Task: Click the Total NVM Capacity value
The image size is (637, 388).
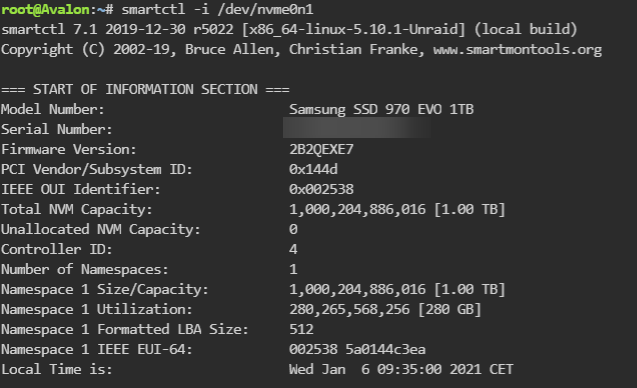Action: pos(397,209)
